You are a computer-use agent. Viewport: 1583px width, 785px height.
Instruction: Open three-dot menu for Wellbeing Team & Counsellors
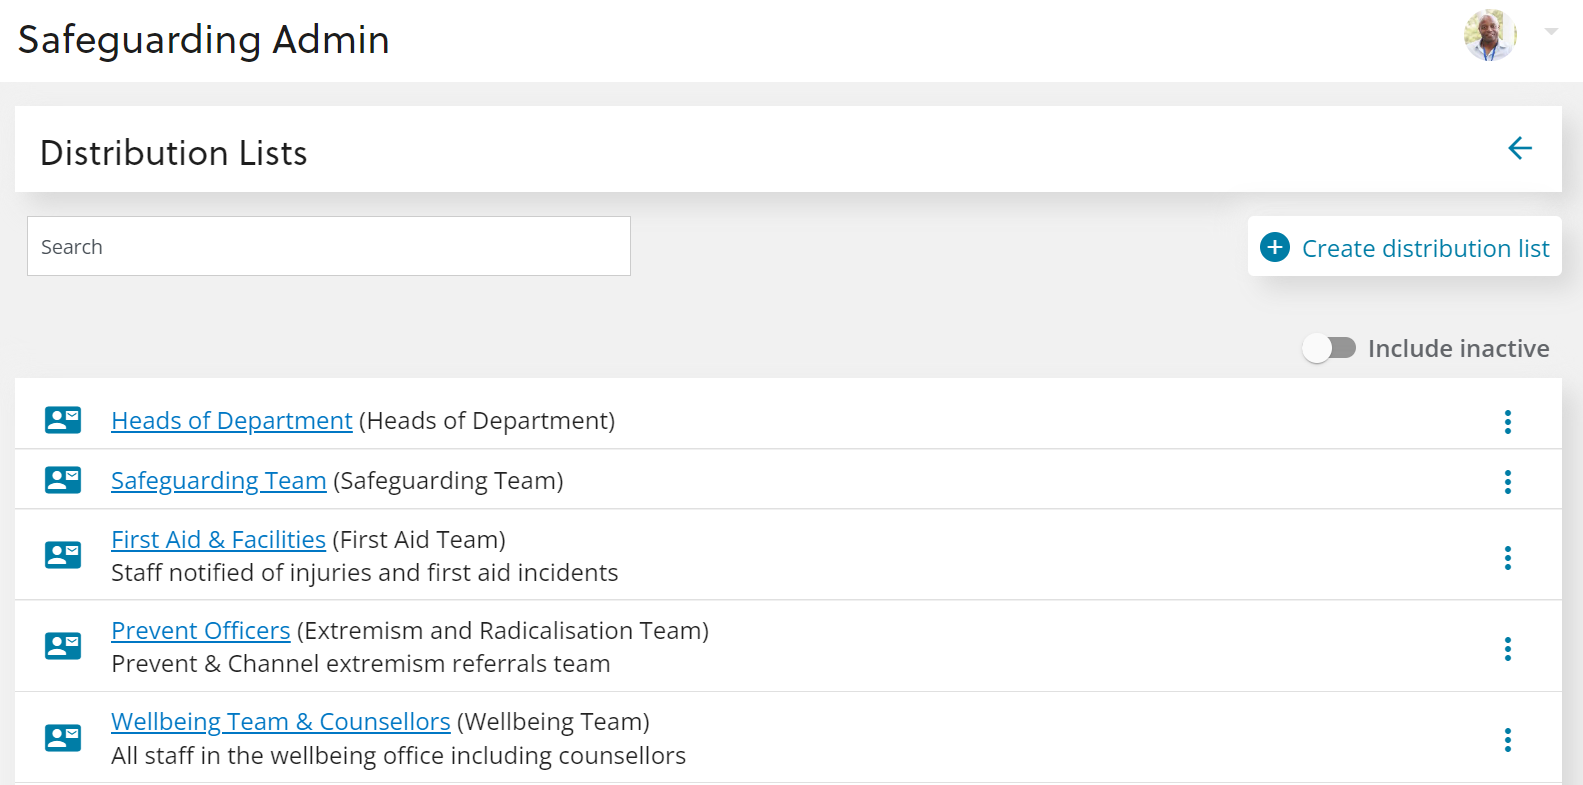click(x=1507, y=740)
